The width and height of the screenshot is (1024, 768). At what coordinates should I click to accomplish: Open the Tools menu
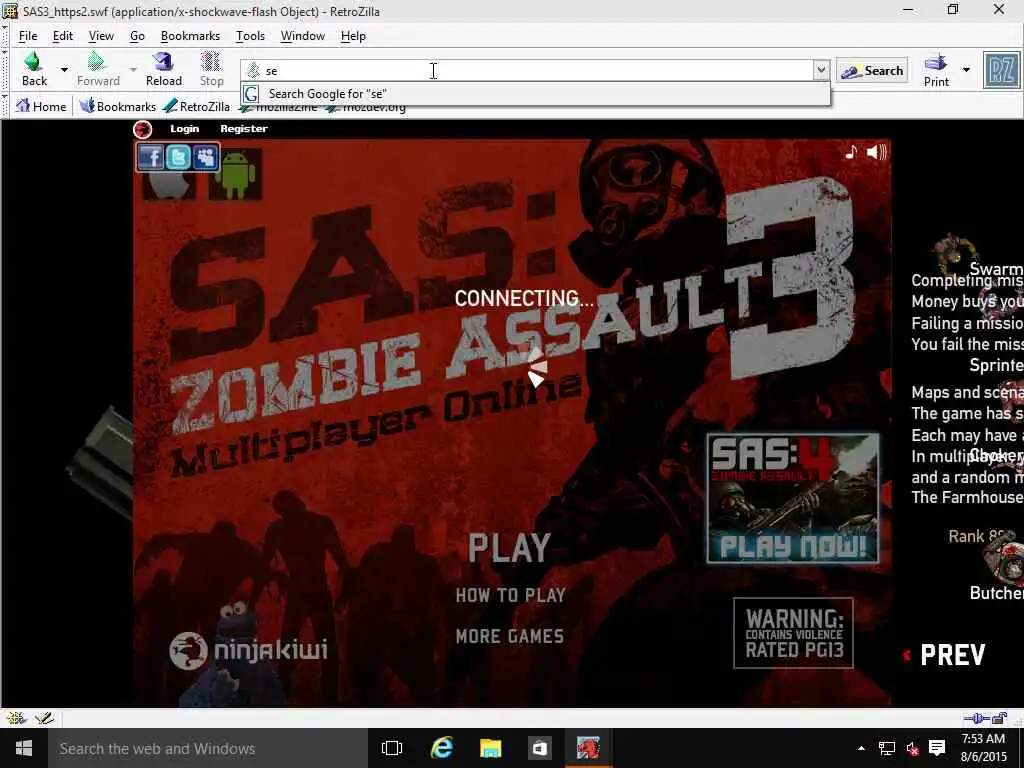(250, 36)
